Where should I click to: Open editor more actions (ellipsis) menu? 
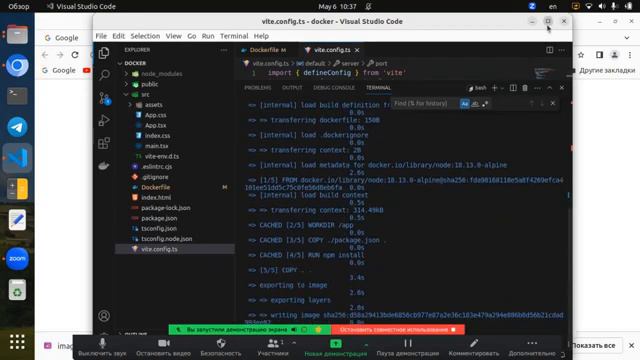point(562,50)
